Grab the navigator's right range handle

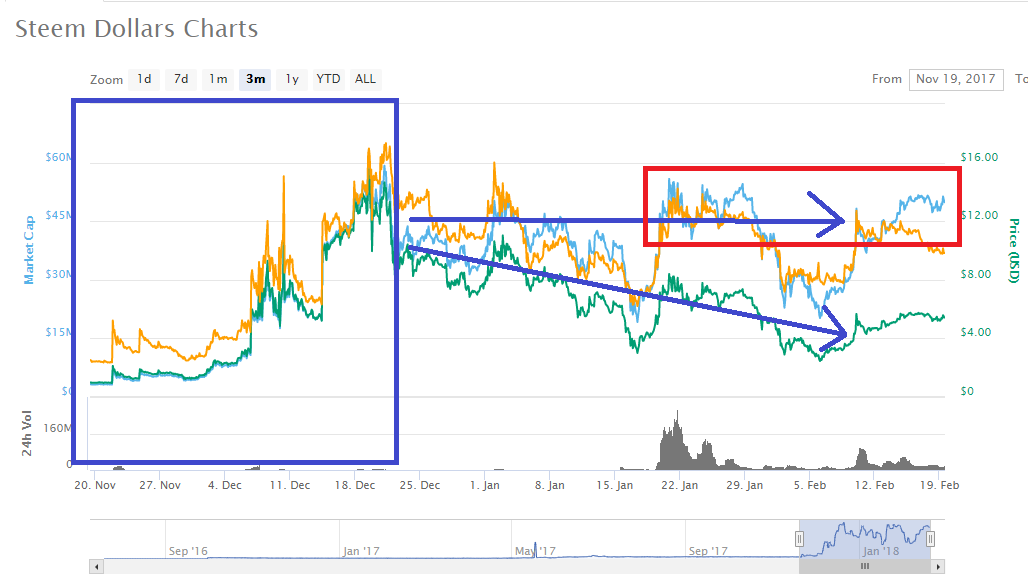click(x=930, y=539)
